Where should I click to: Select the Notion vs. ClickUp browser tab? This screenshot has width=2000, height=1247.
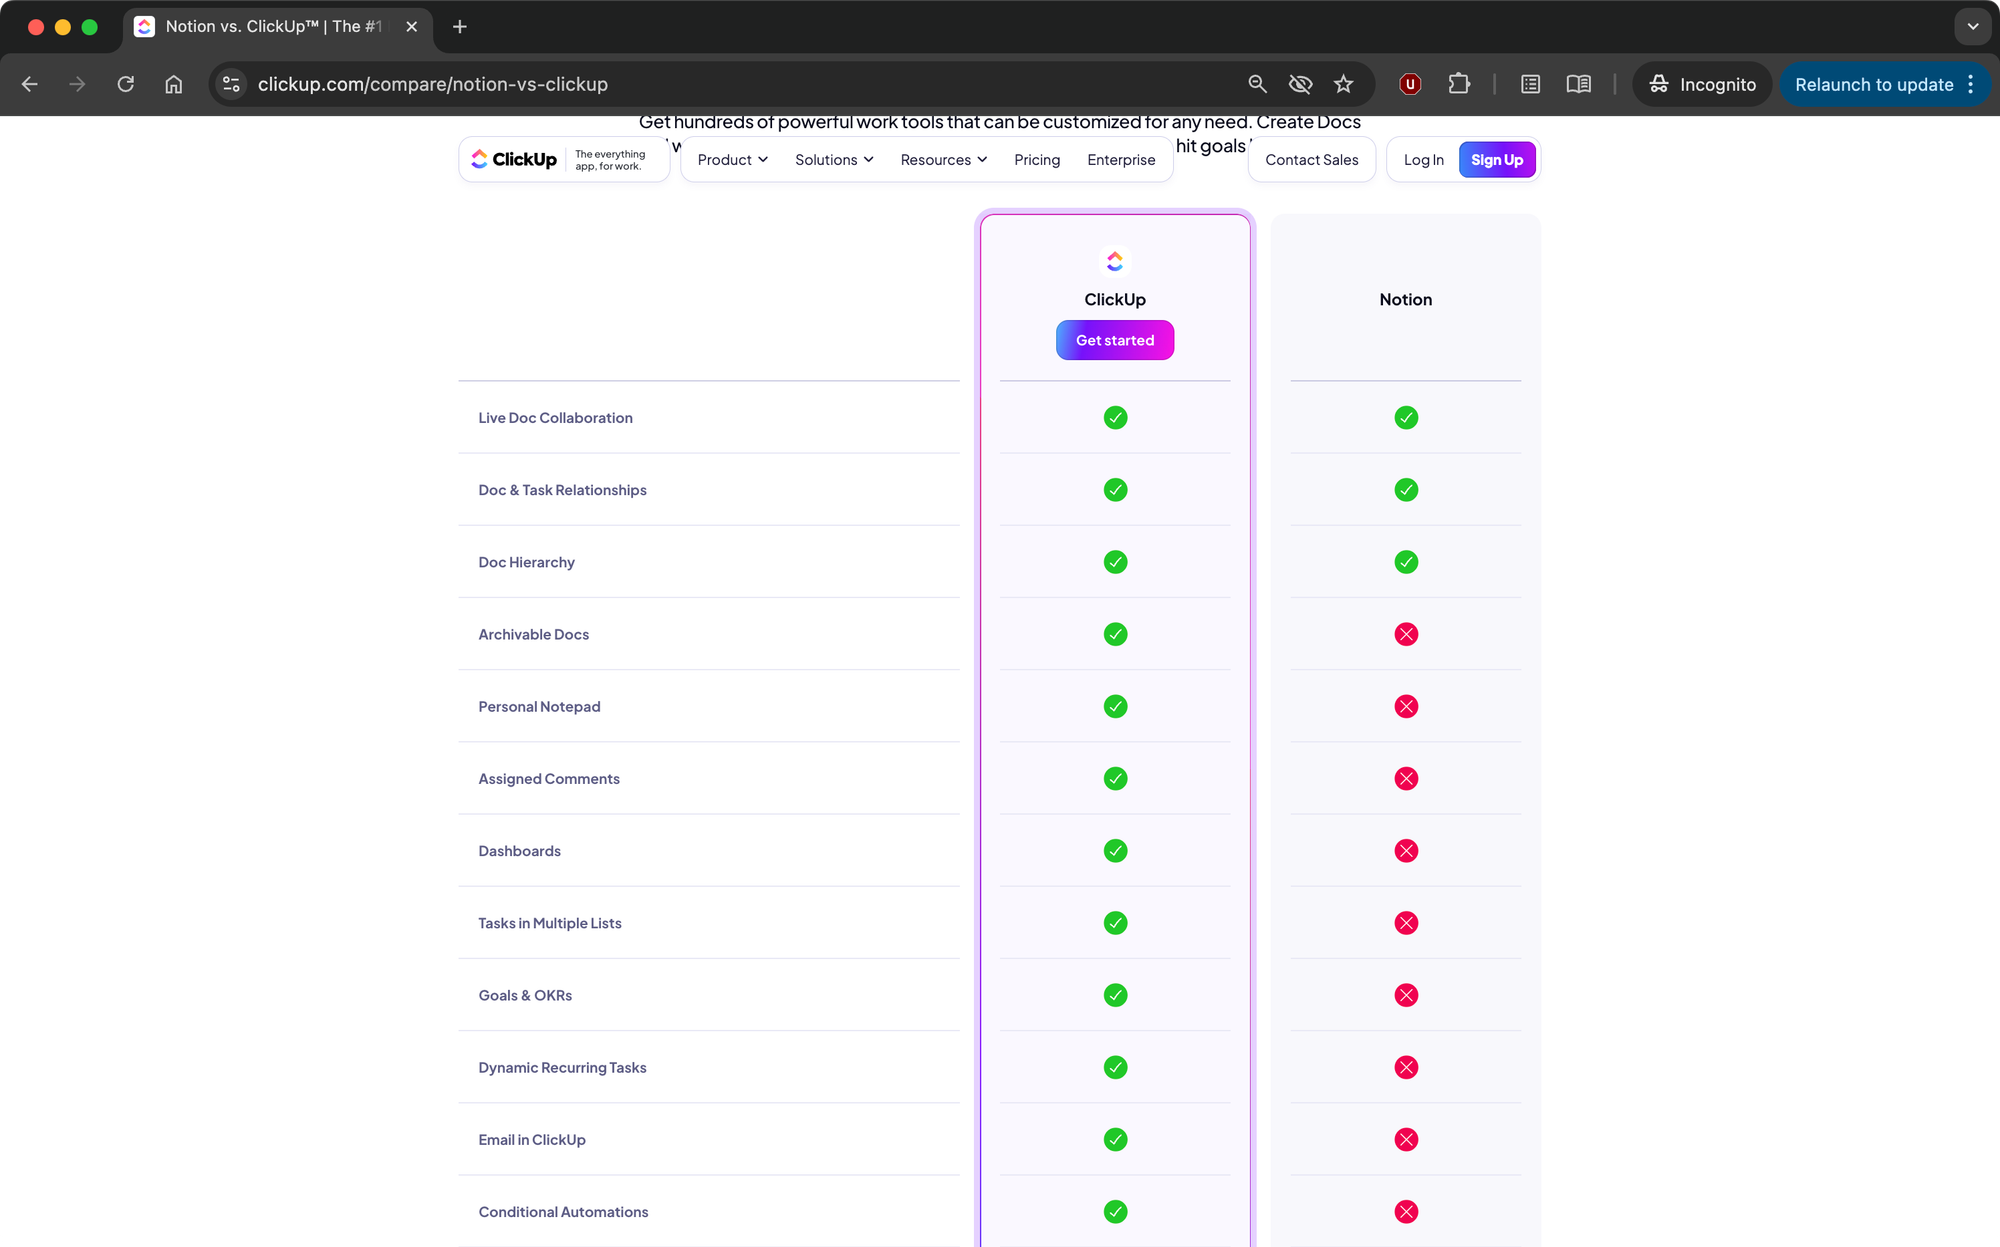coord(278,27)
